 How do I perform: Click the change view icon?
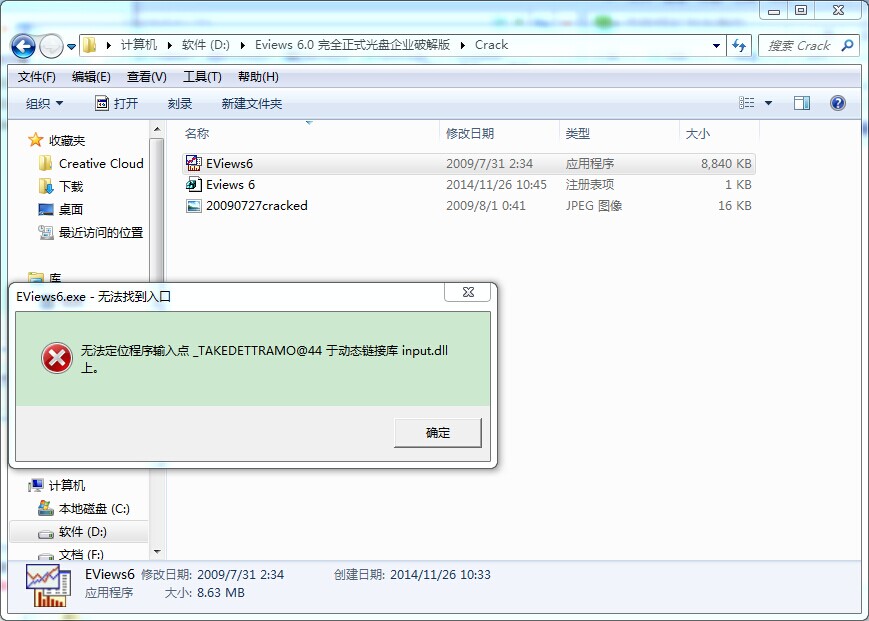[746, 102]
